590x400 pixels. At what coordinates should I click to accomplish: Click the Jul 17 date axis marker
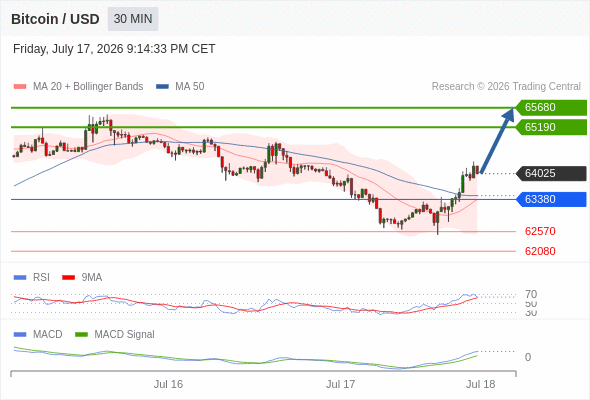pyautogui.click(x=340, y=384)
